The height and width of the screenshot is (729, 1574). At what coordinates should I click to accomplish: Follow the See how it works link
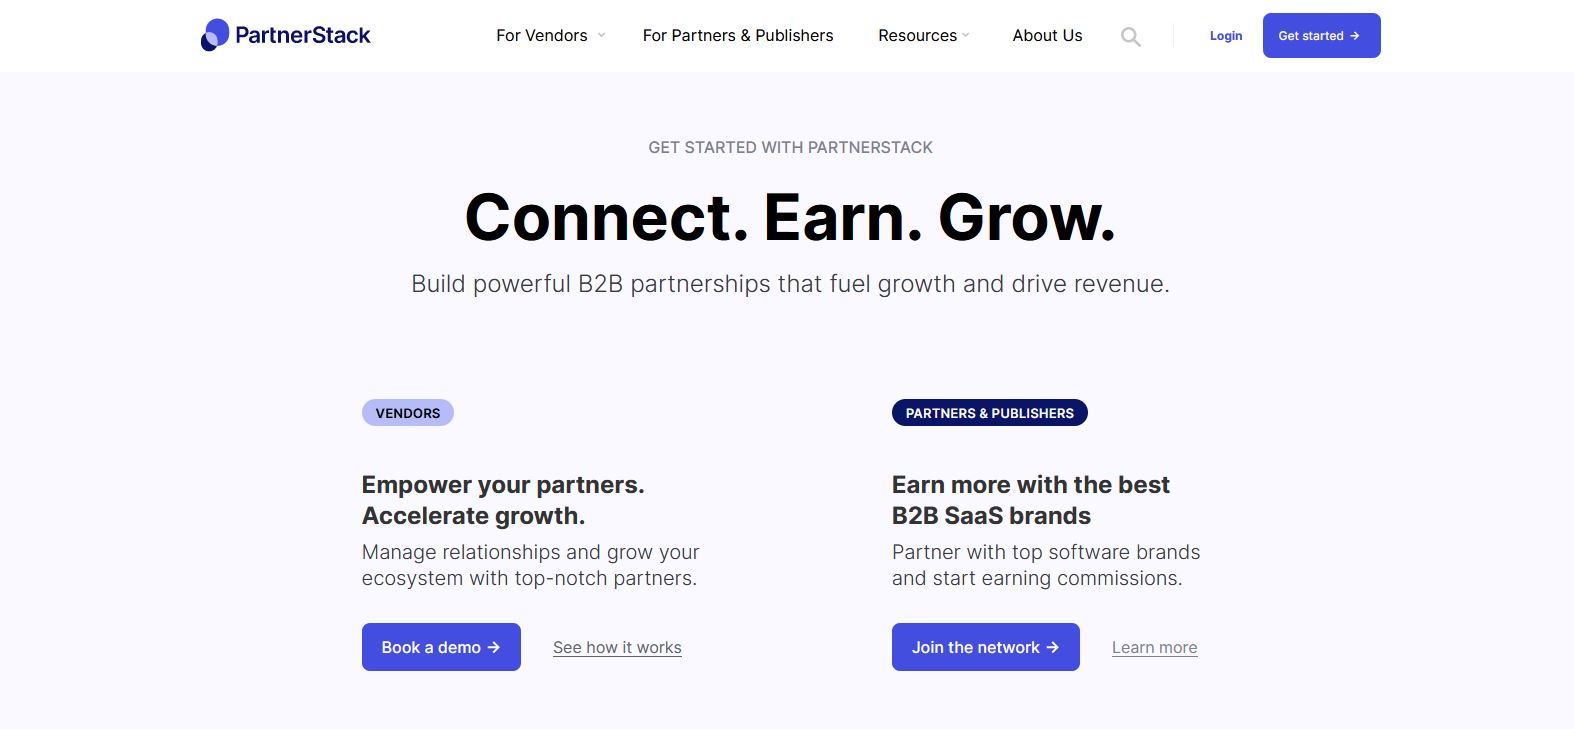pos(617,648)
